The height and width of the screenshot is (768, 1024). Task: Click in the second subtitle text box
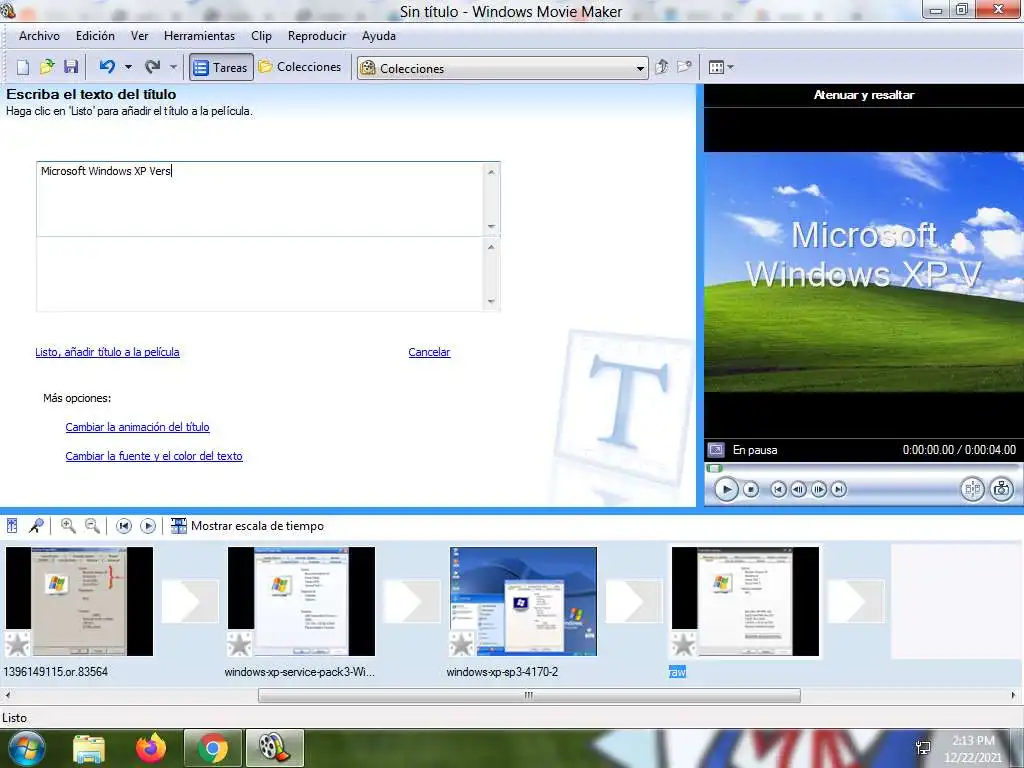tap(260, 274)
